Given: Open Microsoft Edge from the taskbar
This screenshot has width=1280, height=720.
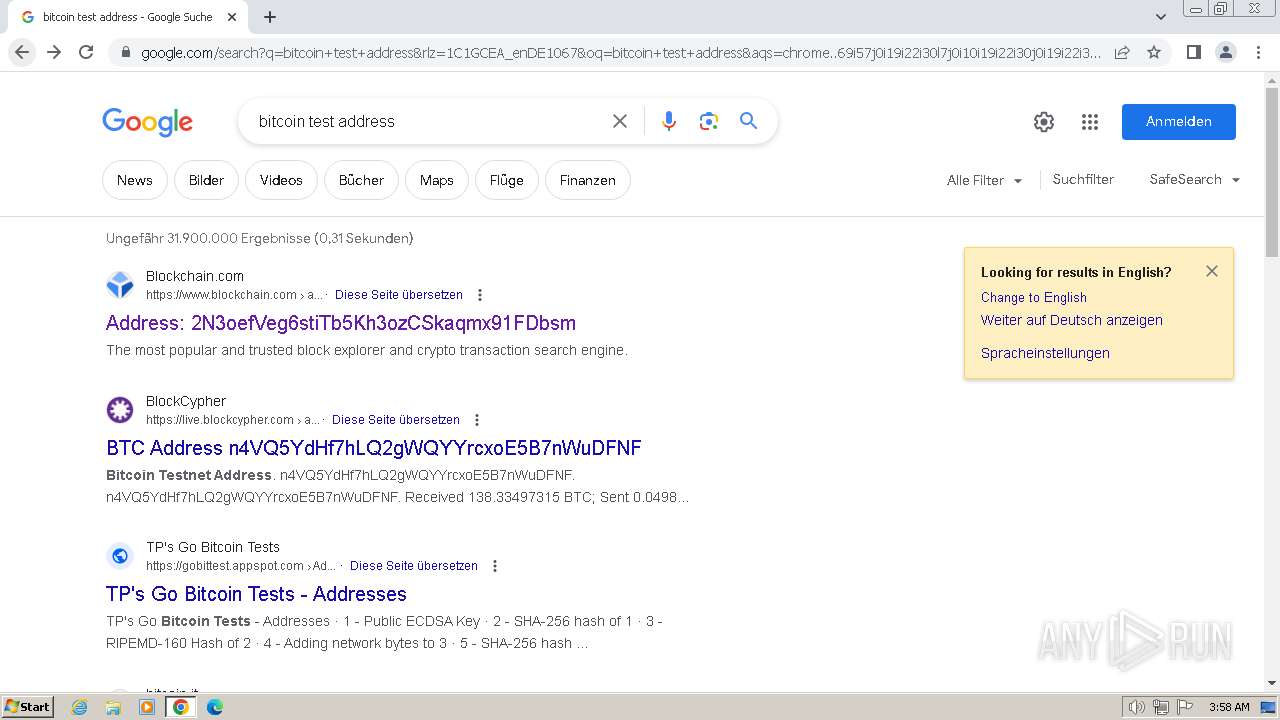Looking at the screenshot, I should 214,707.
